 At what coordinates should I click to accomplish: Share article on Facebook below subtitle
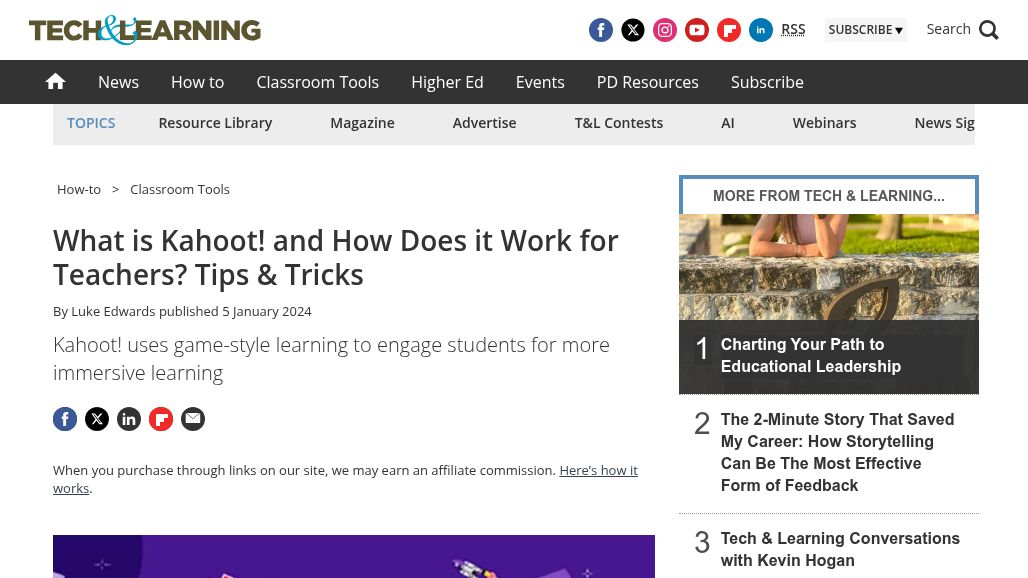tap(65, 419)
